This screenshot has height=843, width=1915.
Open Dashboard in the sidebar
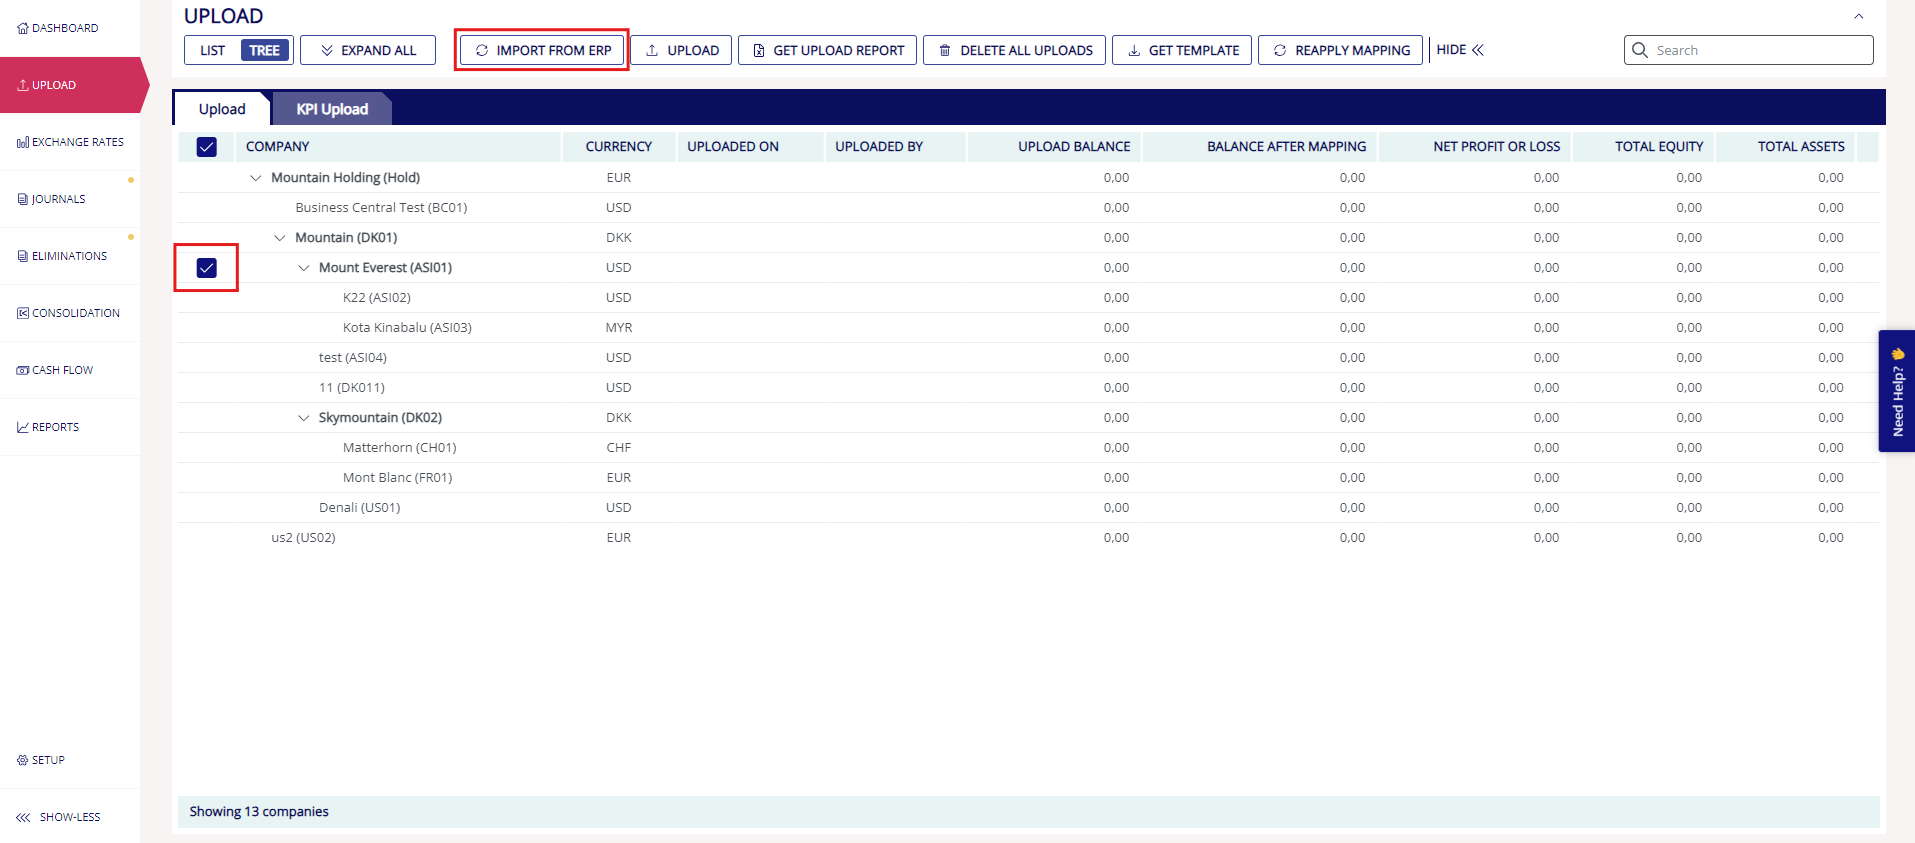point(58,28)
